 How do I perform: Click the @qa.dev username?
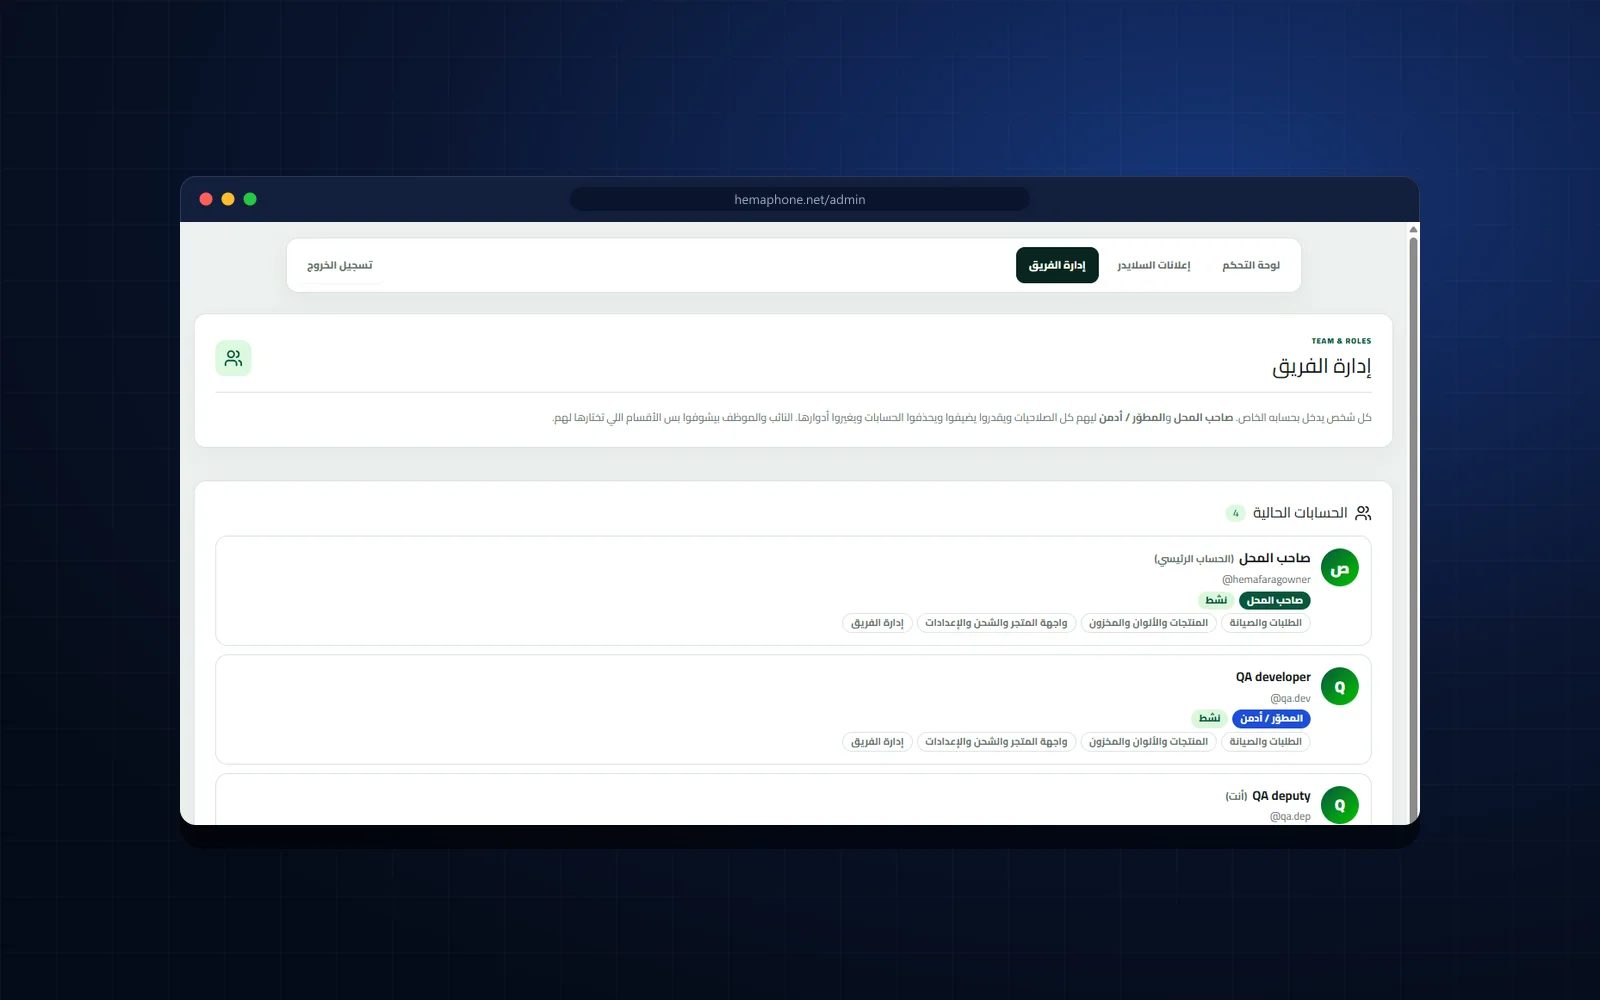1290,698
